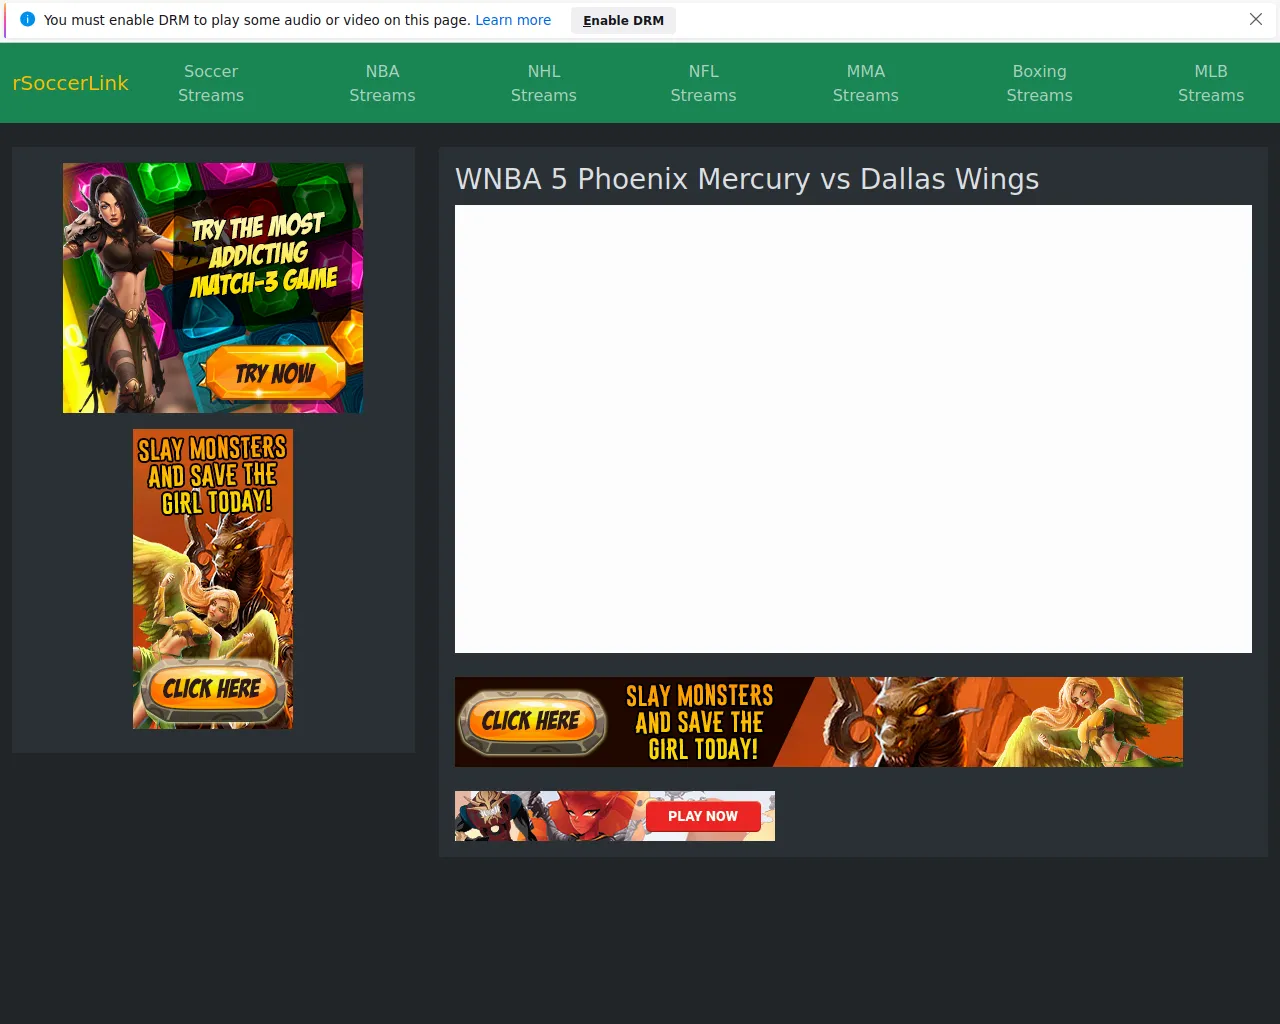Image resolution: width=1280 pixels, height=1024 pixels.
Task: Click the DRM notification info icon
Action: [27, 20]
